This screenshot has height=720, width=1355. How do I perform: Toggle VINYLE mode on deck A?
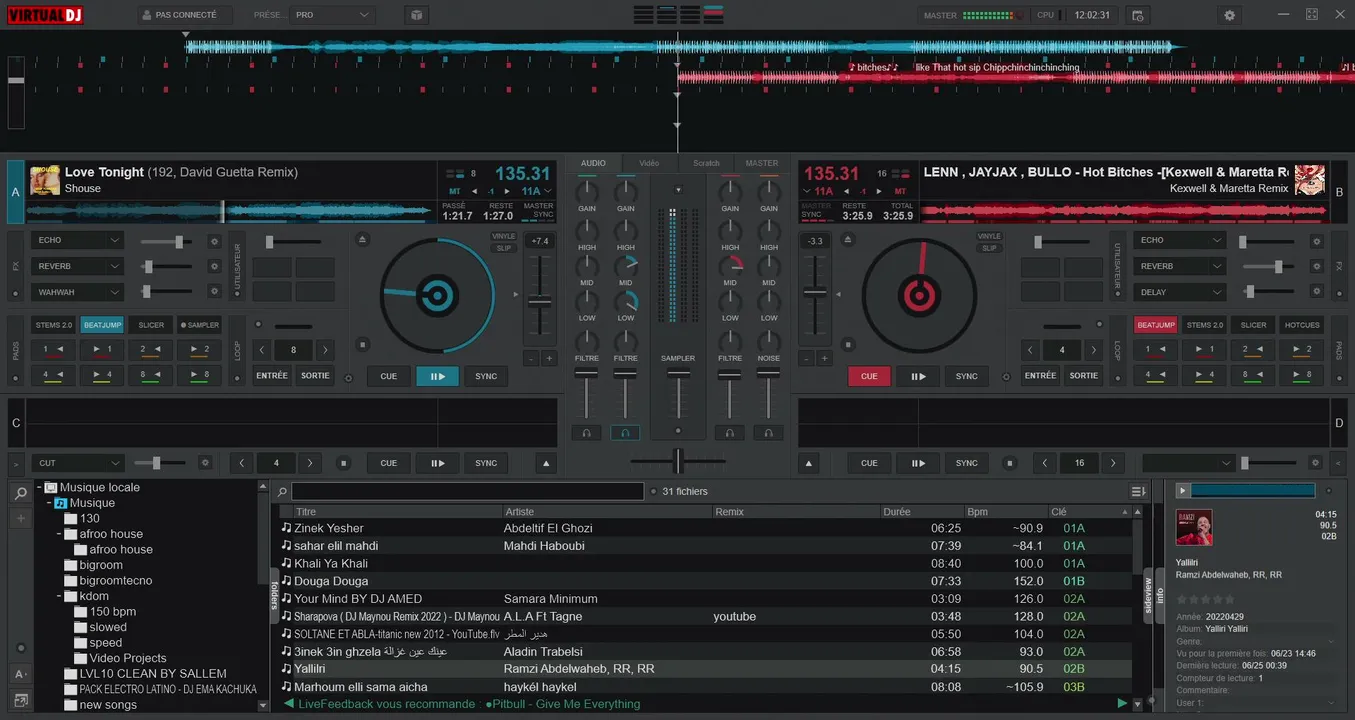504,237
